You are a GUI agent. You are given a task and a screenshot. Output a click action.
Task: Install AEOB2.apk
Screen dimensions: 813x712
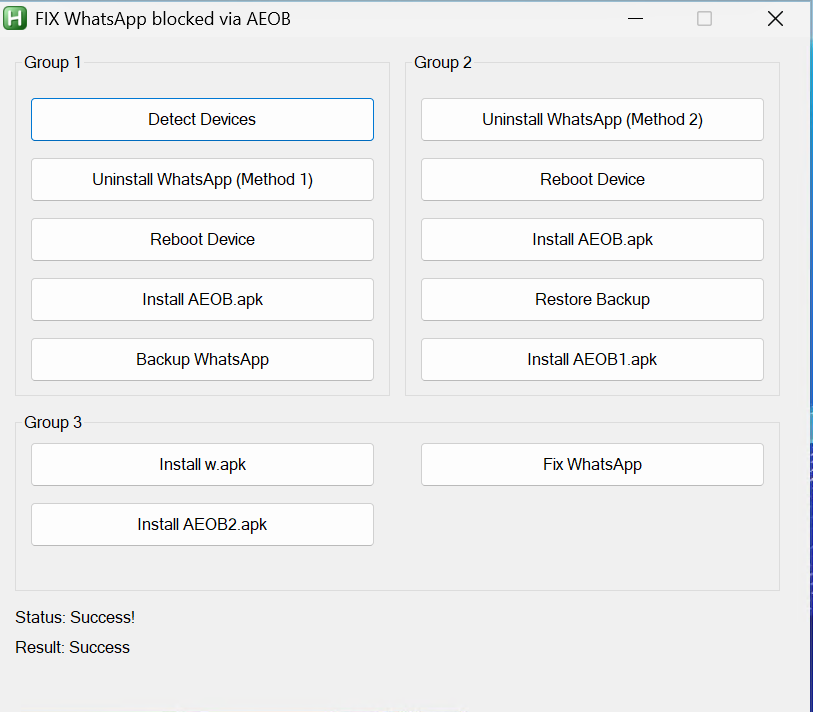pos(202,524)
